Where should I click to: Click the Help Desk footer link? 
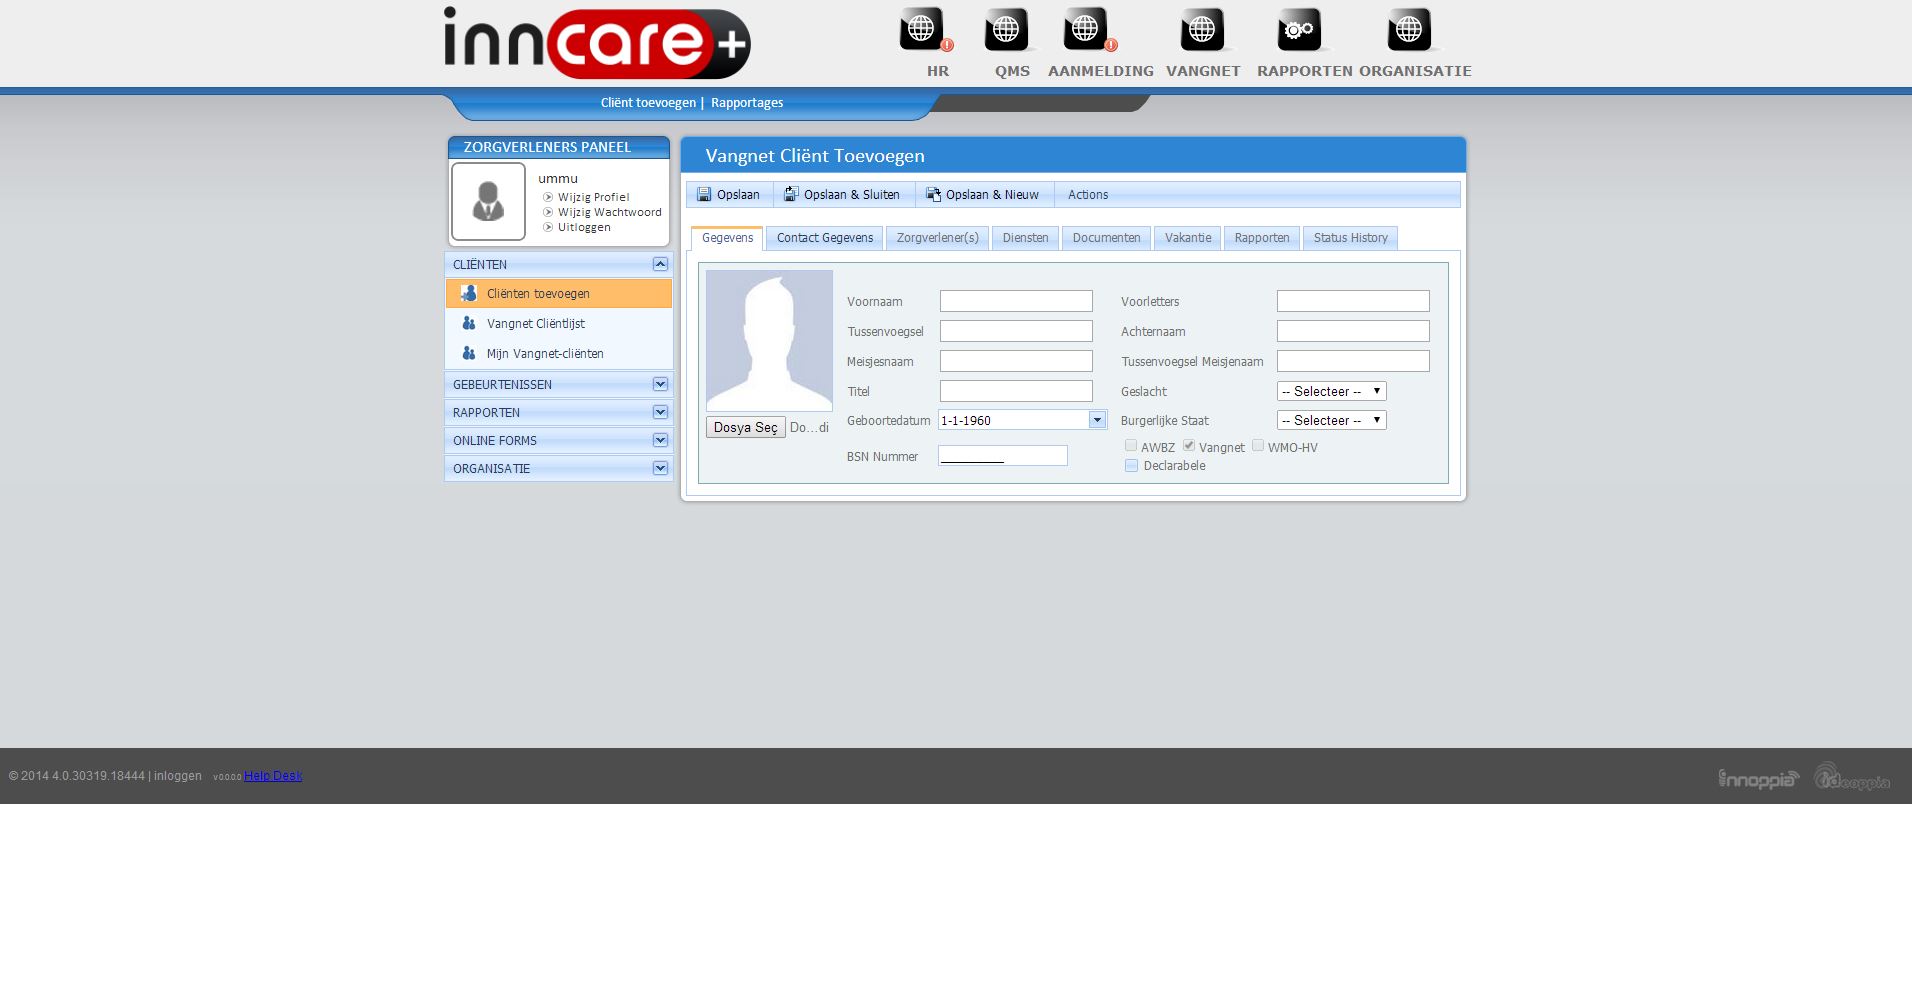tap(272, 776)
